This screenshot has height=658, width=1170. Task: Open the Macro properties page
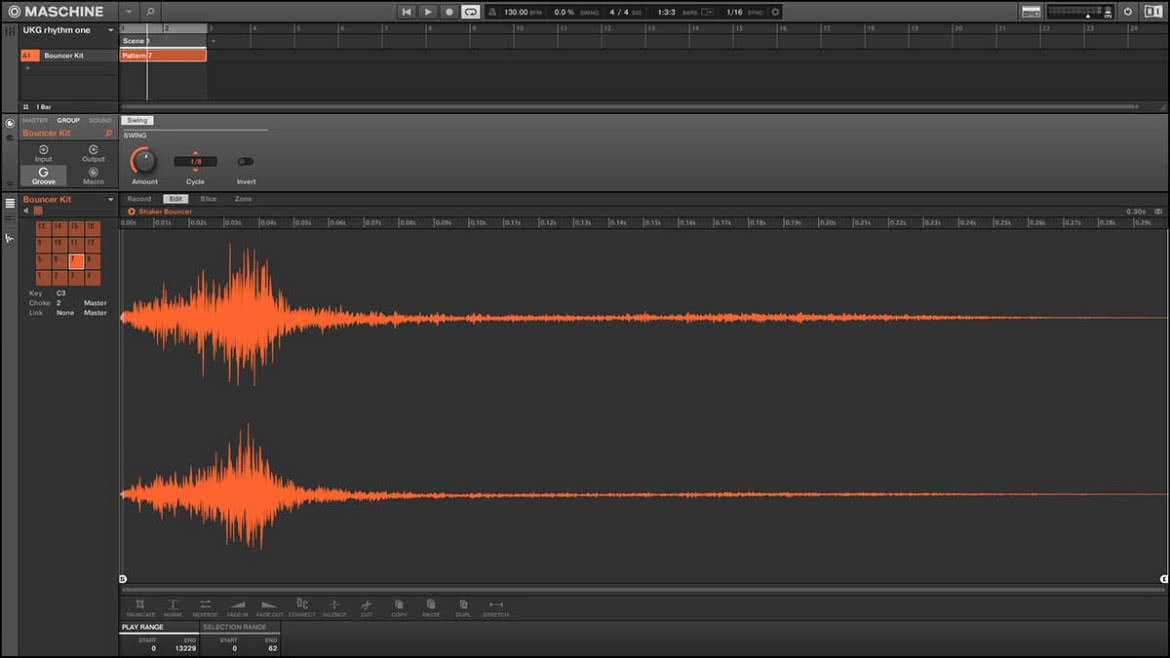(93, 175)
